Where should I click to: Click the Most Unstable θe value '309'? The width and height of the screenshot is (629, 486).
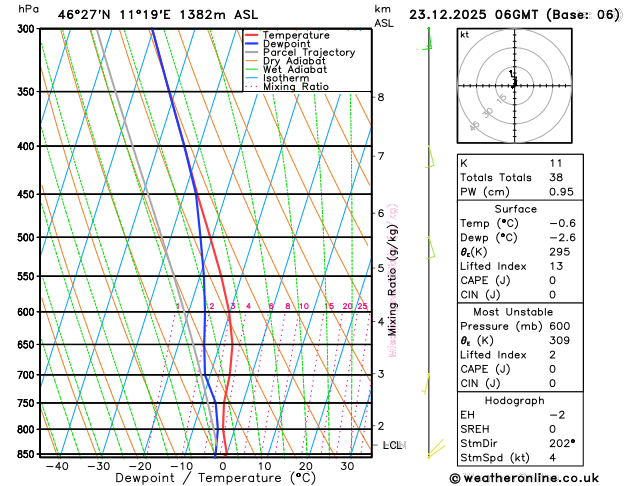point(560,340)
